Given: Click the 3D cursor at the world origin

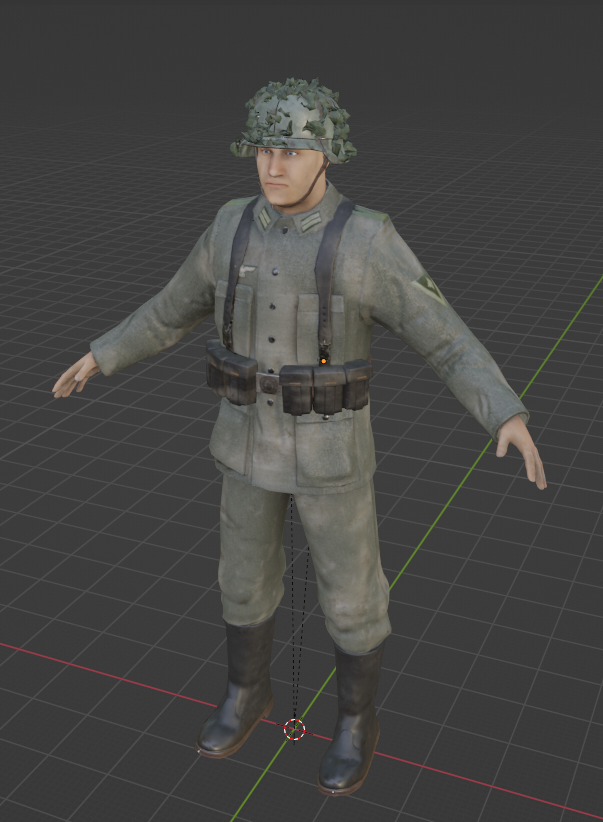Looking at the screenshot, I should tap(295, 729).
